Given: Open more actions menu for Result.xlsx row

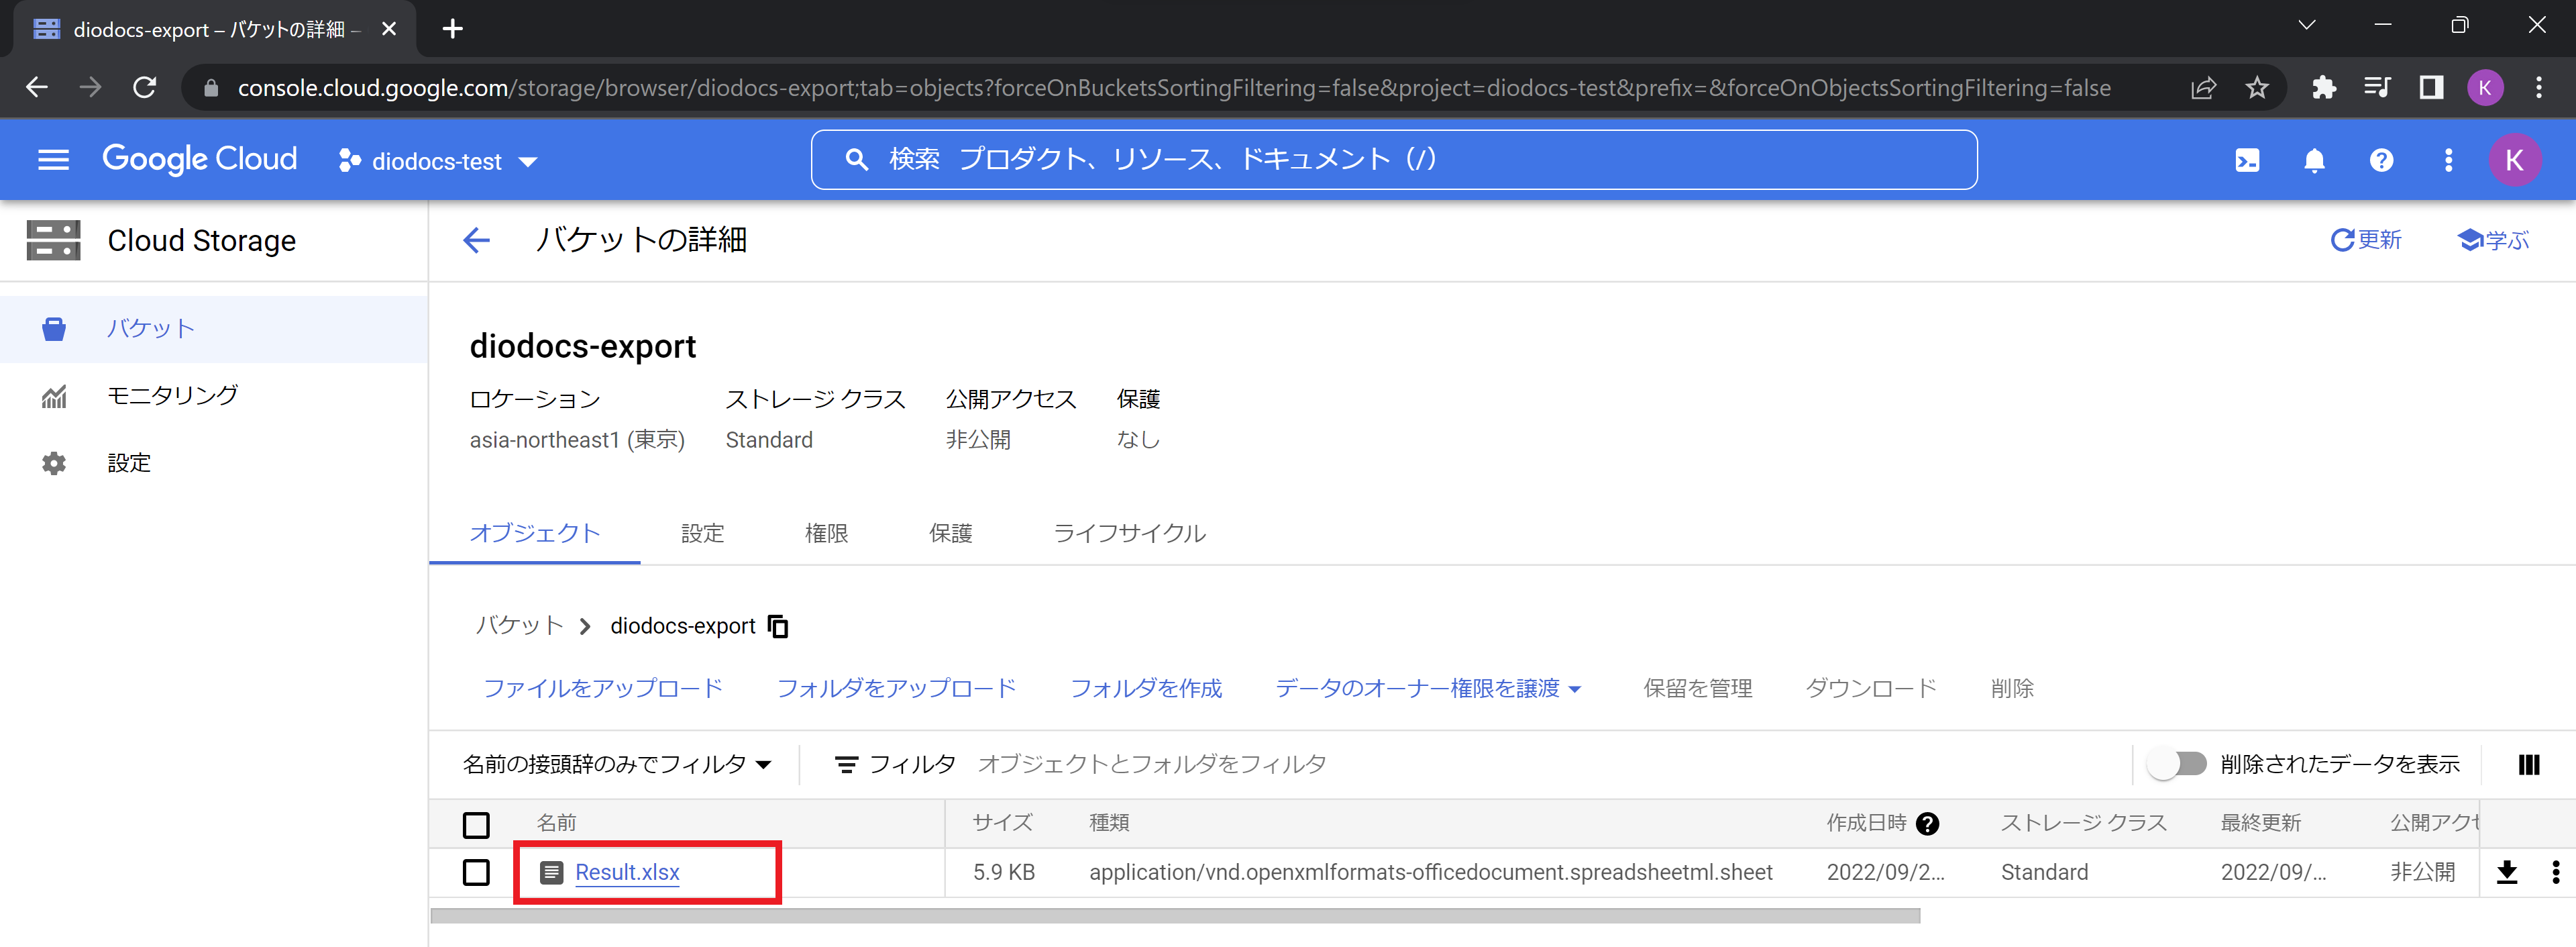Looking at the screenshot, I should [x=2555, y=872].
